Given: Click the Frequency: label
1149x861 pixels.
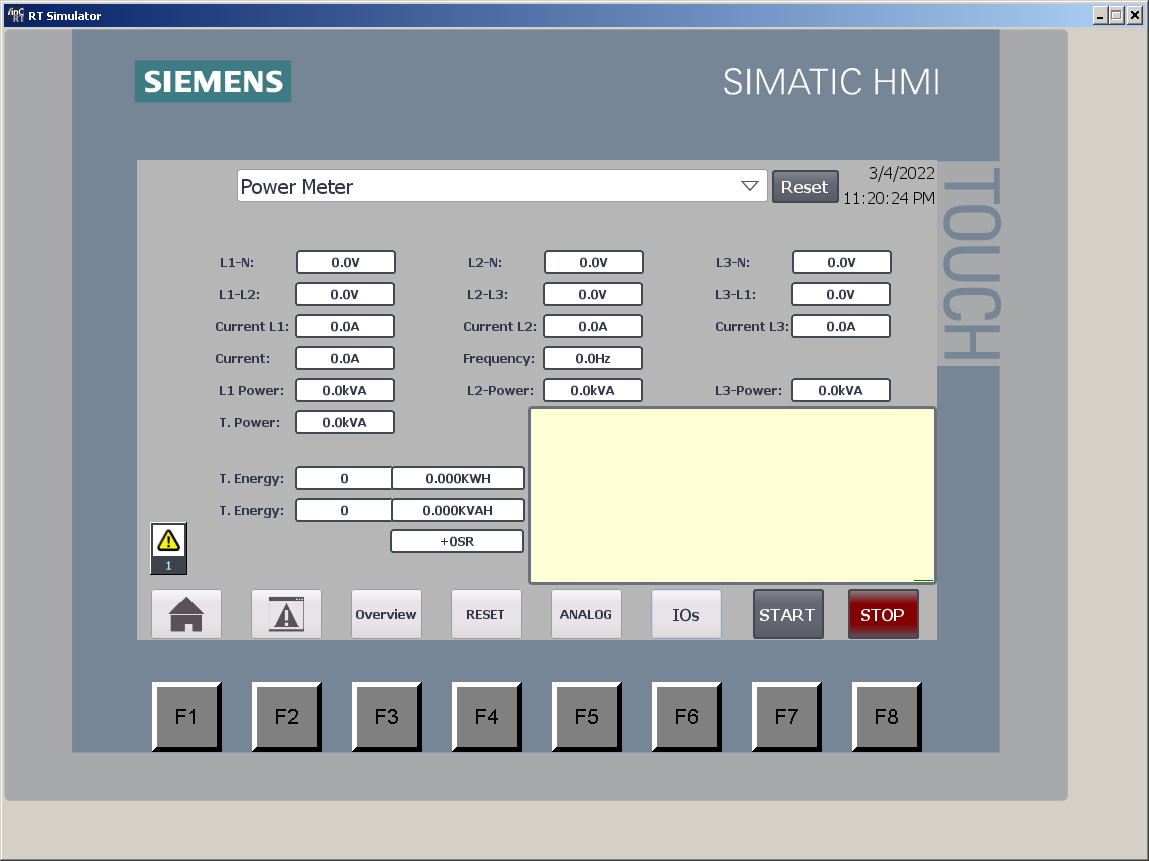Looking at the screenshot, I should tap(499, 358).
